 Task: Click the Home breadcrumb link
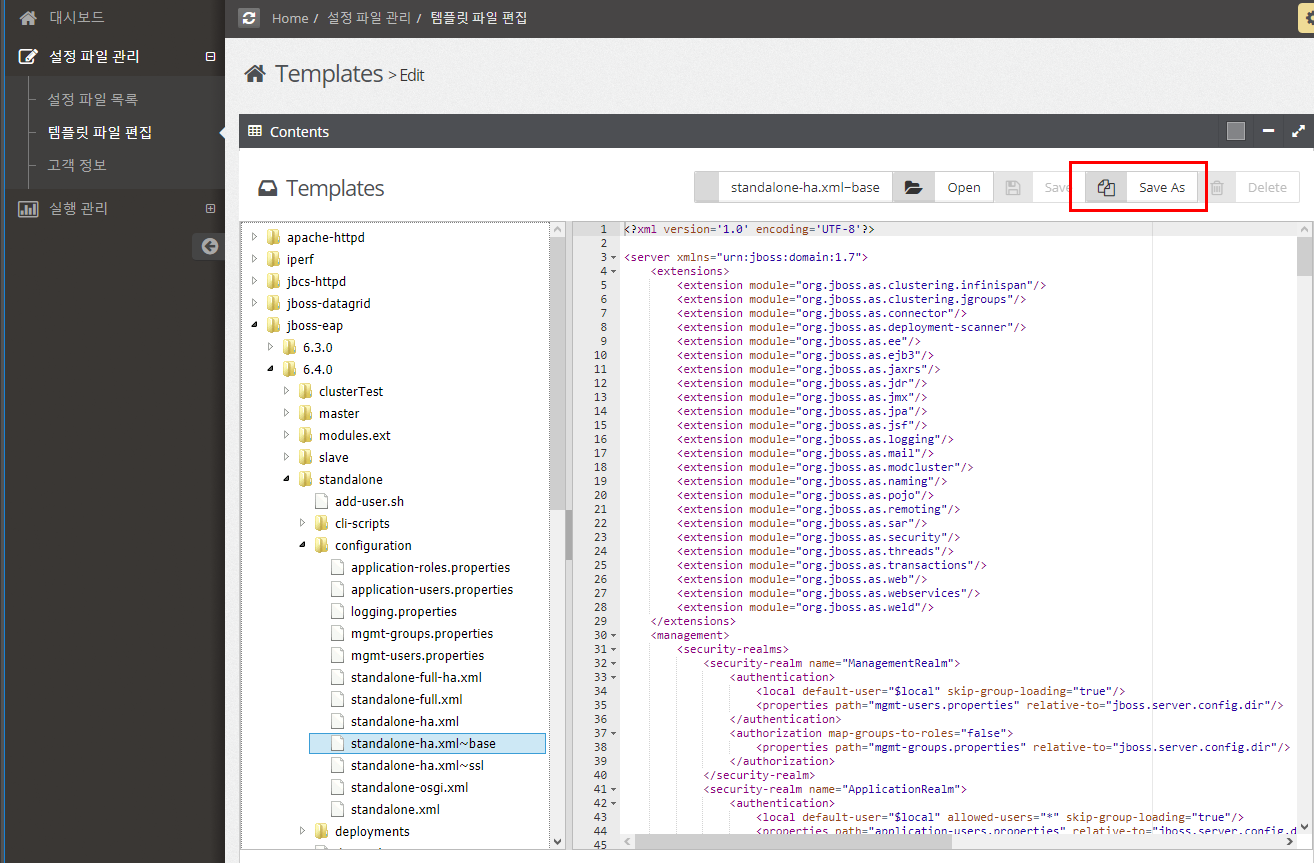pos(290,18)
